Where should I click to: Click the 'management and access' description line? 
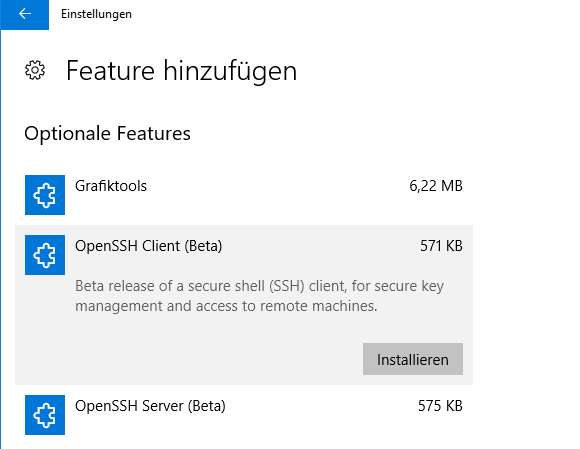pyautogui.click(x=226, y=306)
